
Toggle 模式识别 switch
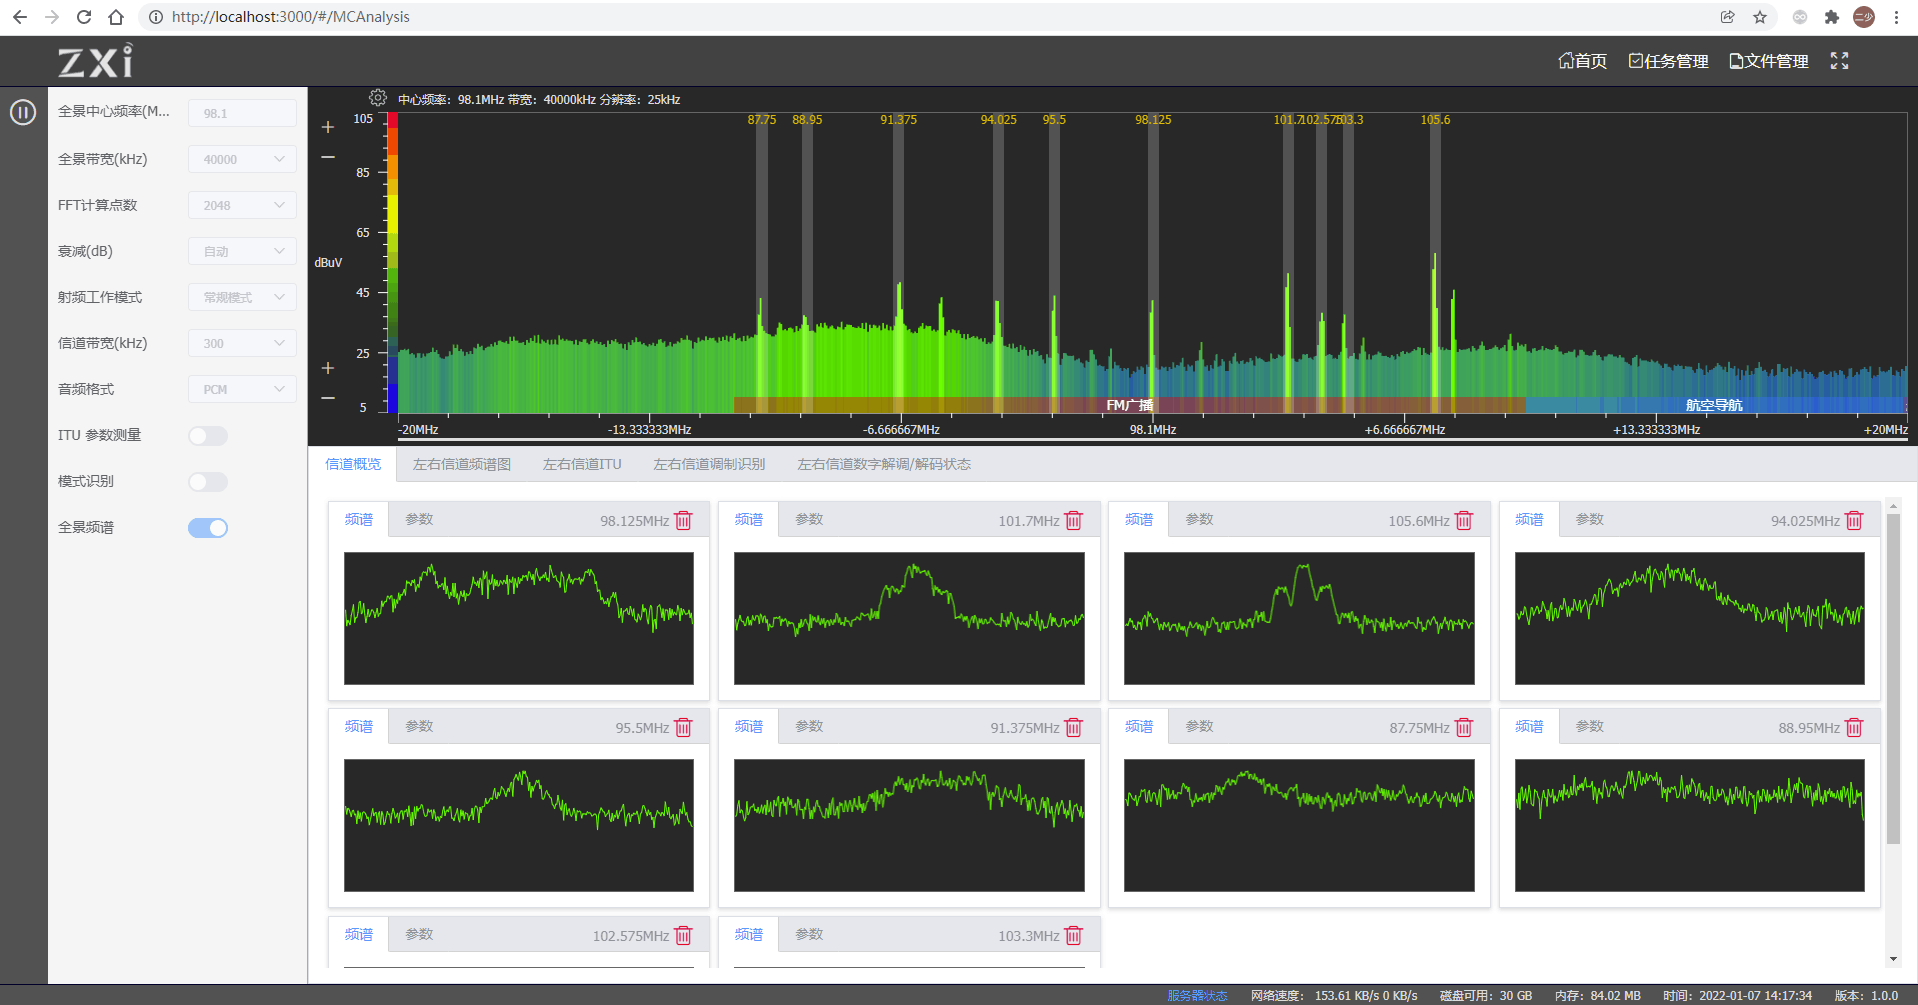[208, 482]
